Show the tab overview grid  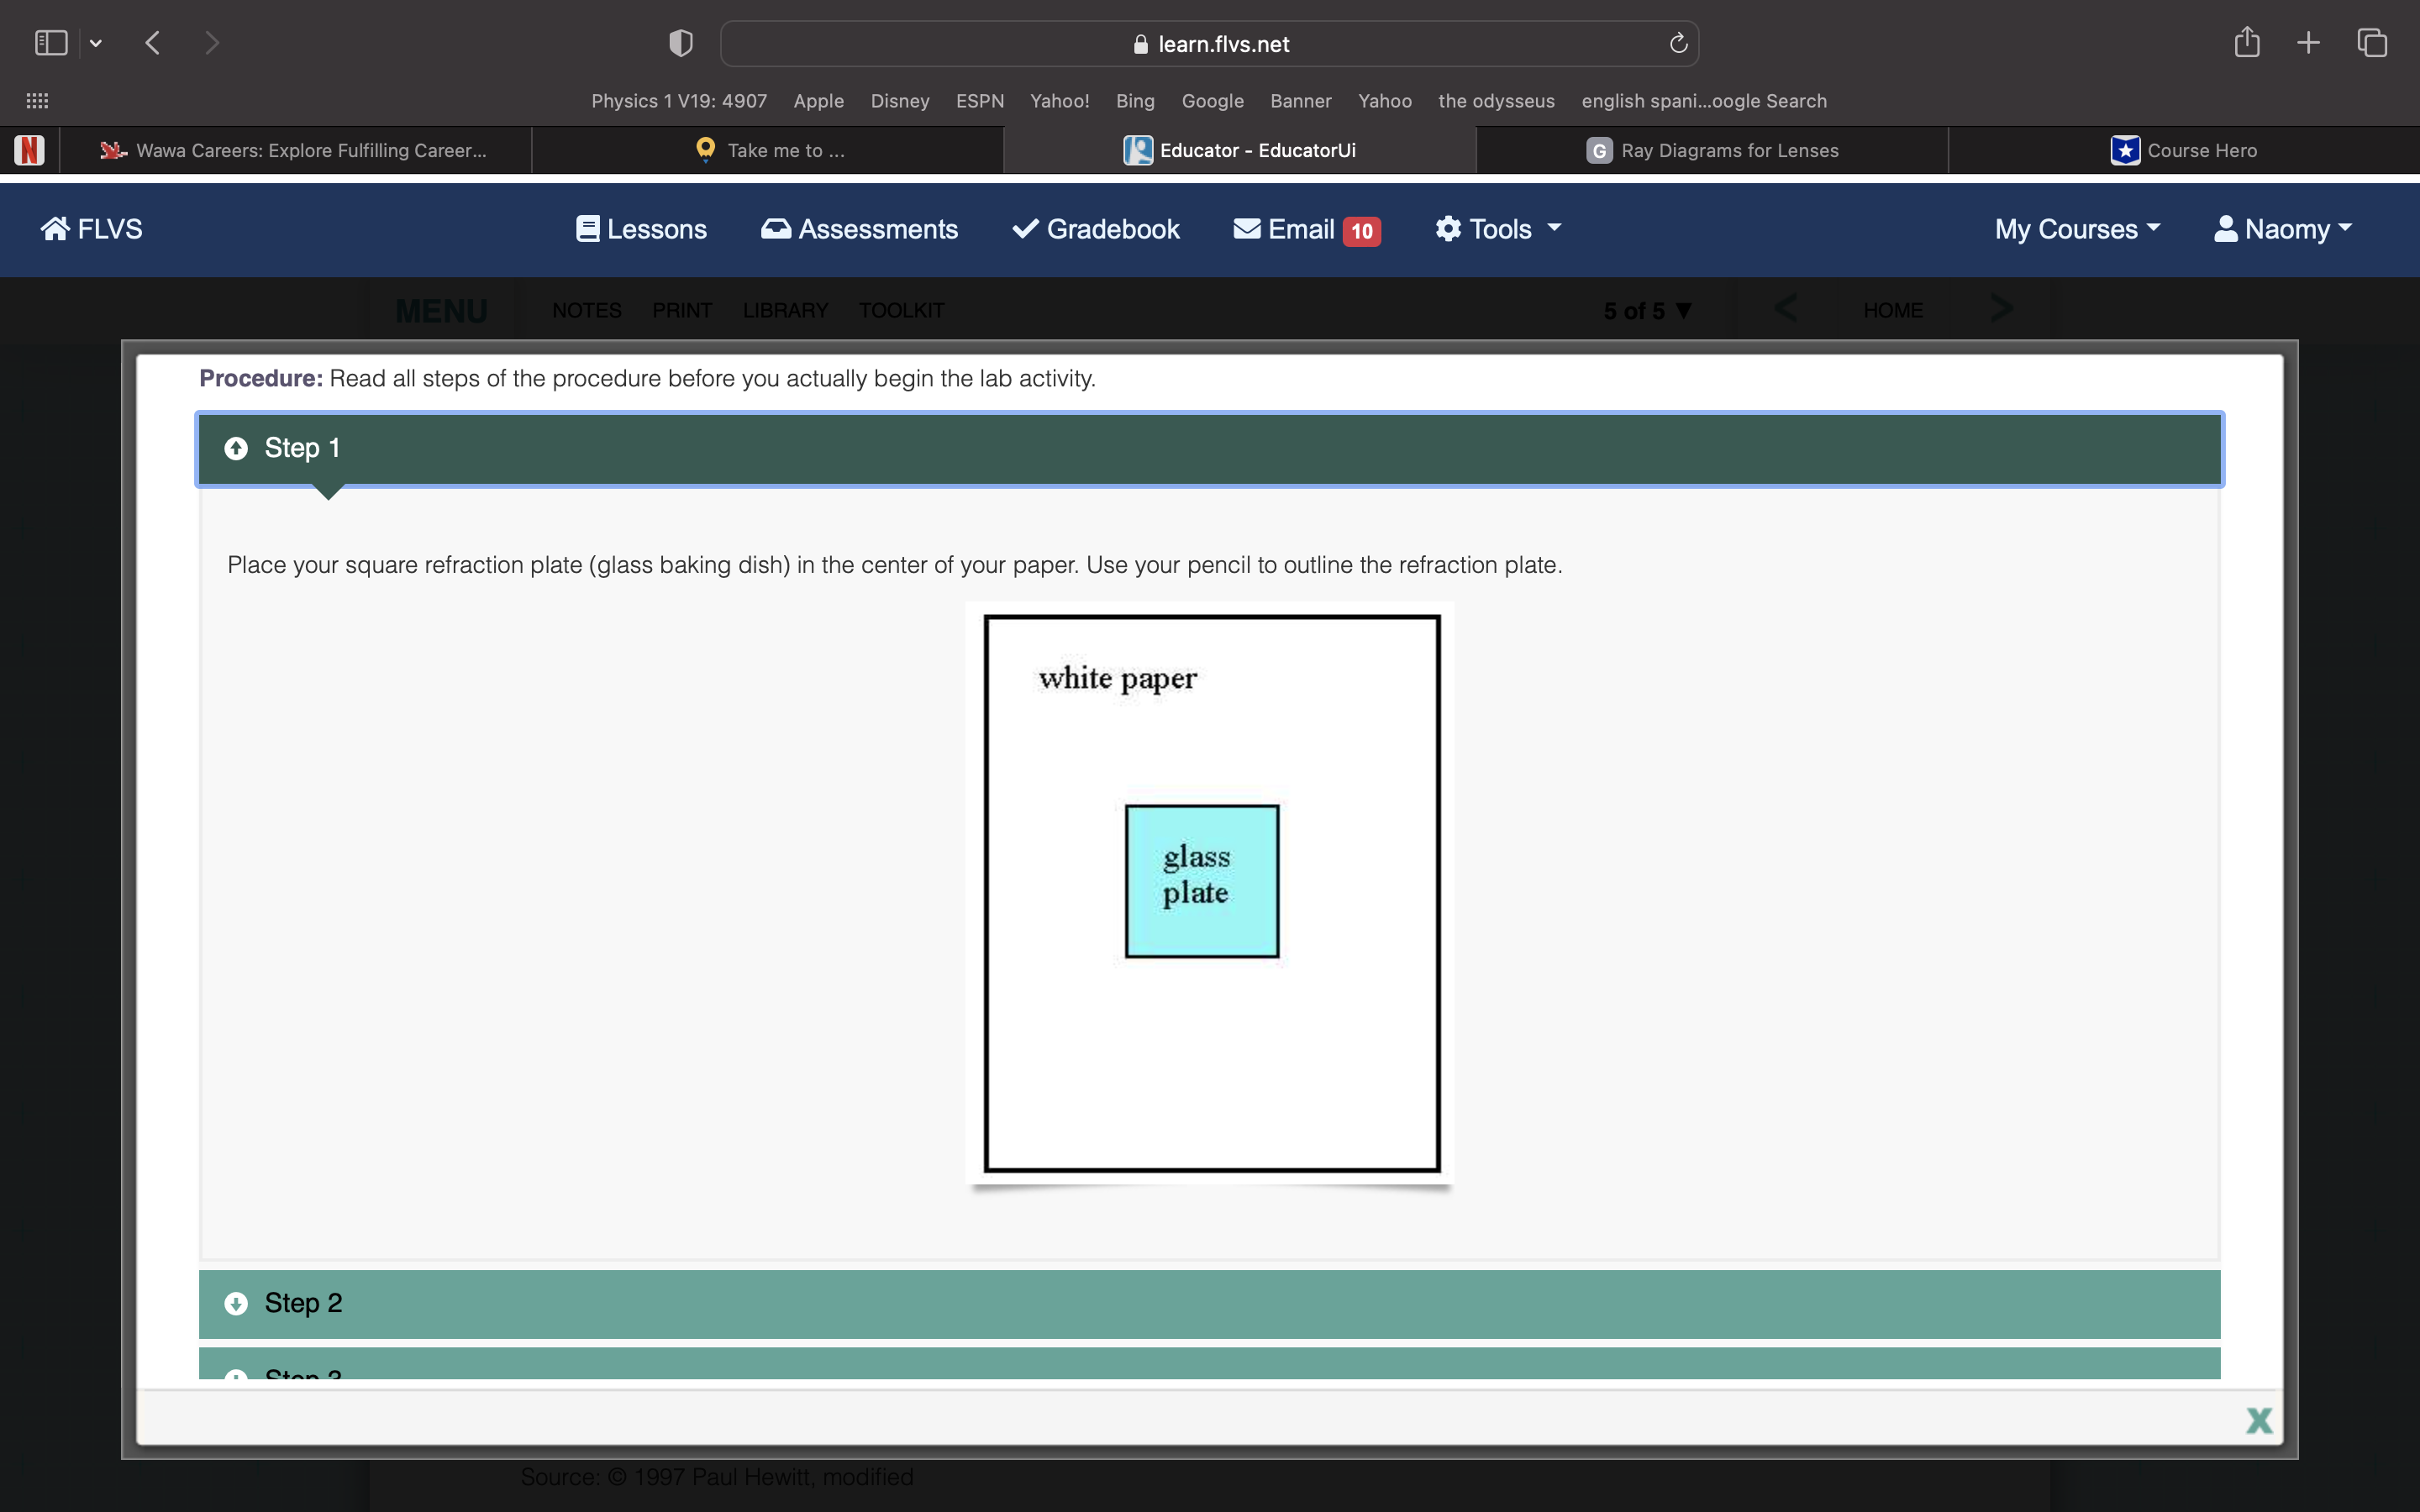tap(2371, 42)
